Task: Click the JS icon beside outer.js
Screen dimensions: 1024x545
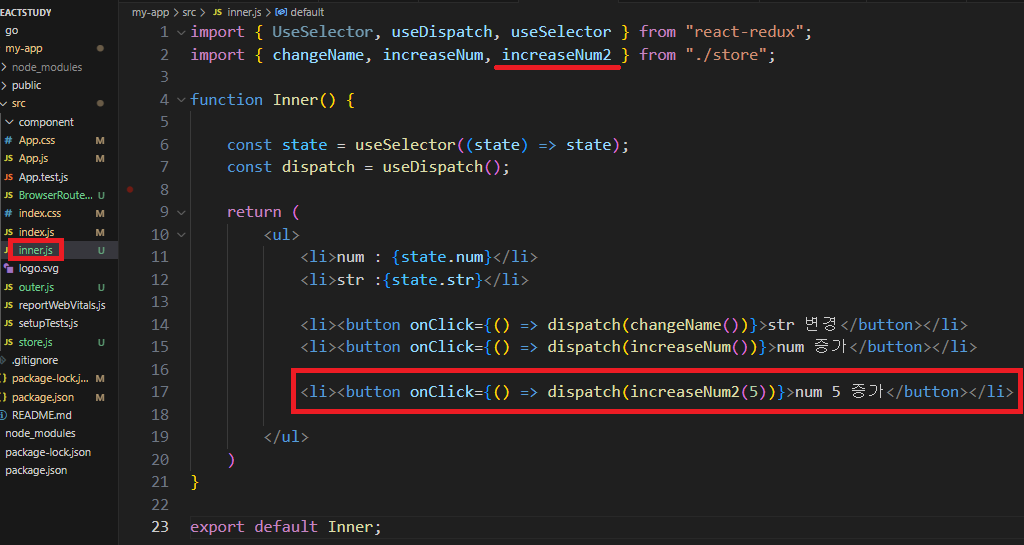Action: tap(8, 287)
